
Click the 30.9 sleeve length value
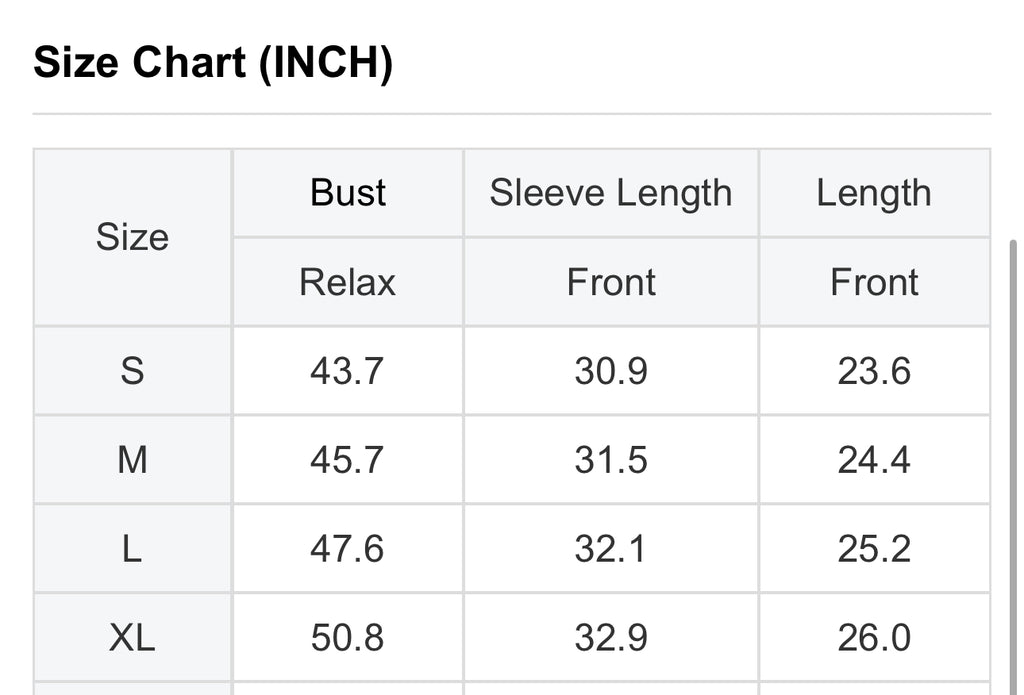tap(611, 371)
